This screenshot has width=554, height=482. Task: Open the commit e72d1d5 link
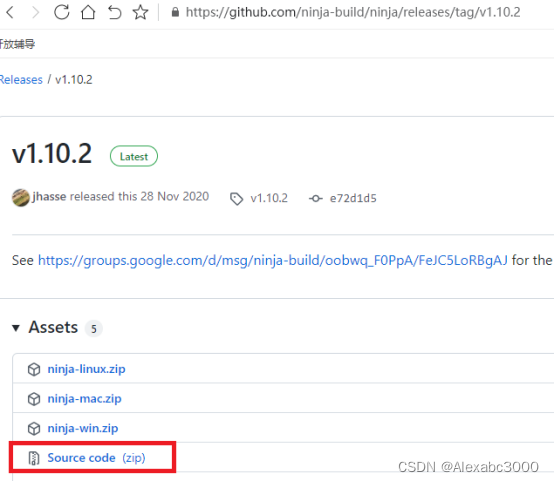click(353, 198)
